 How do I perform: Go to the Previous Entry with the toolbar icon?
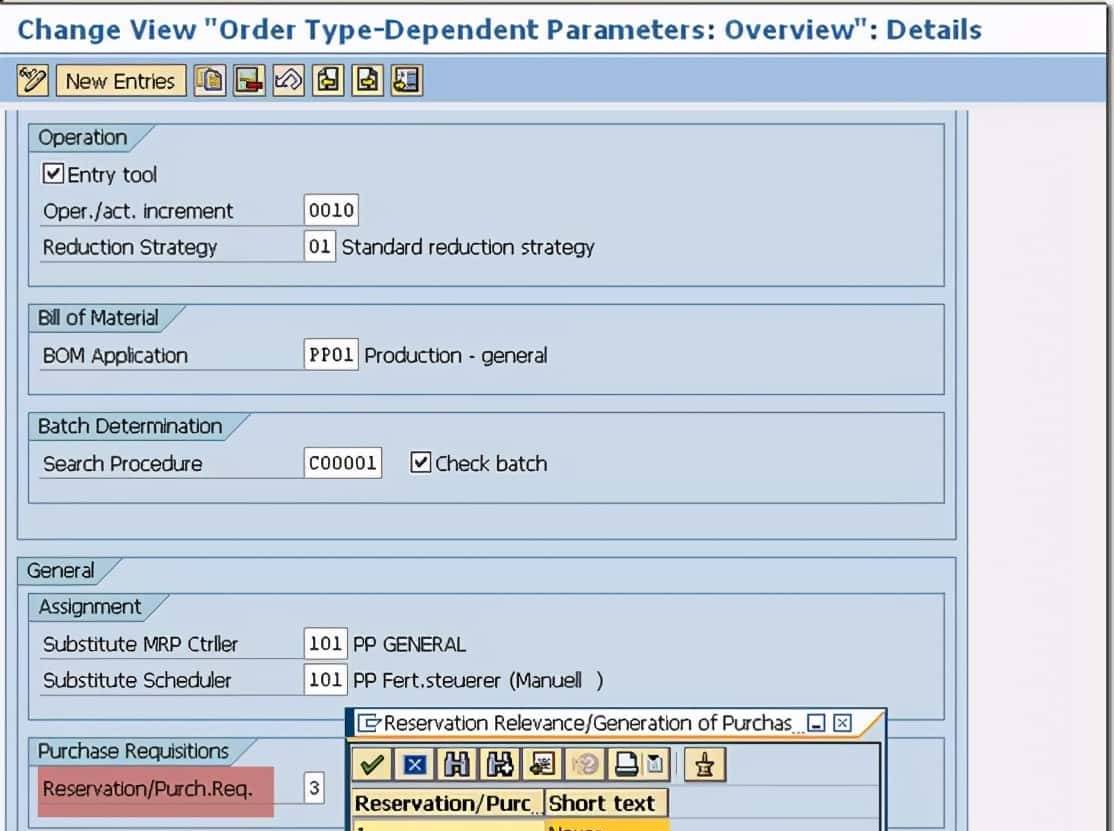(x=328, y=80)
